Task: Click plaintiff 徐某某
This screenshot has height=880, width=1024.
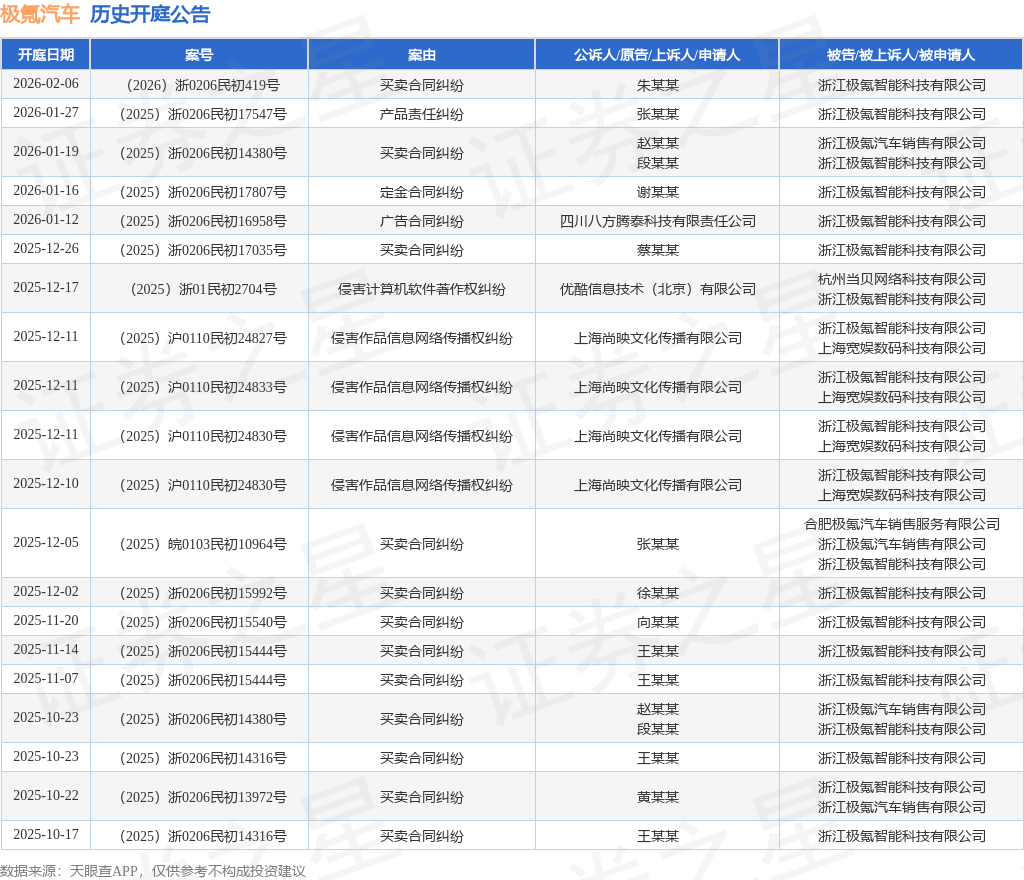Action: tap(657, 593)
